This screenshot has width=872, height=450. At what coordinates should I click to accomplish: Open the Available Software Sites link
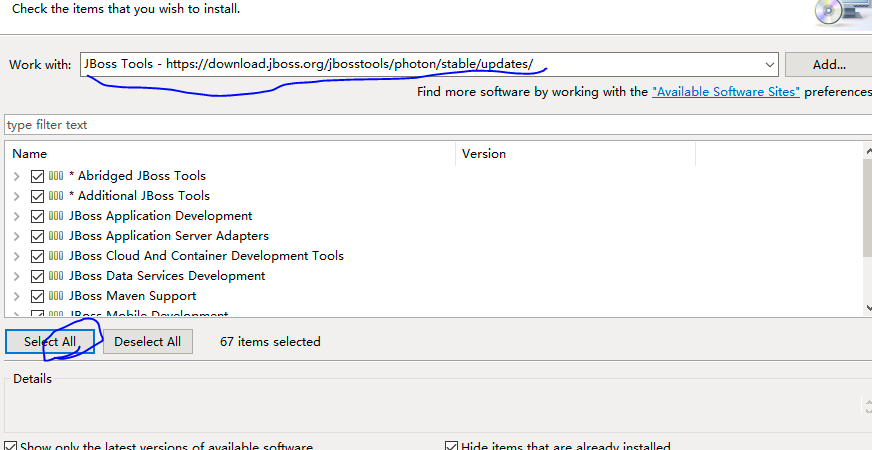pos(726,92)
